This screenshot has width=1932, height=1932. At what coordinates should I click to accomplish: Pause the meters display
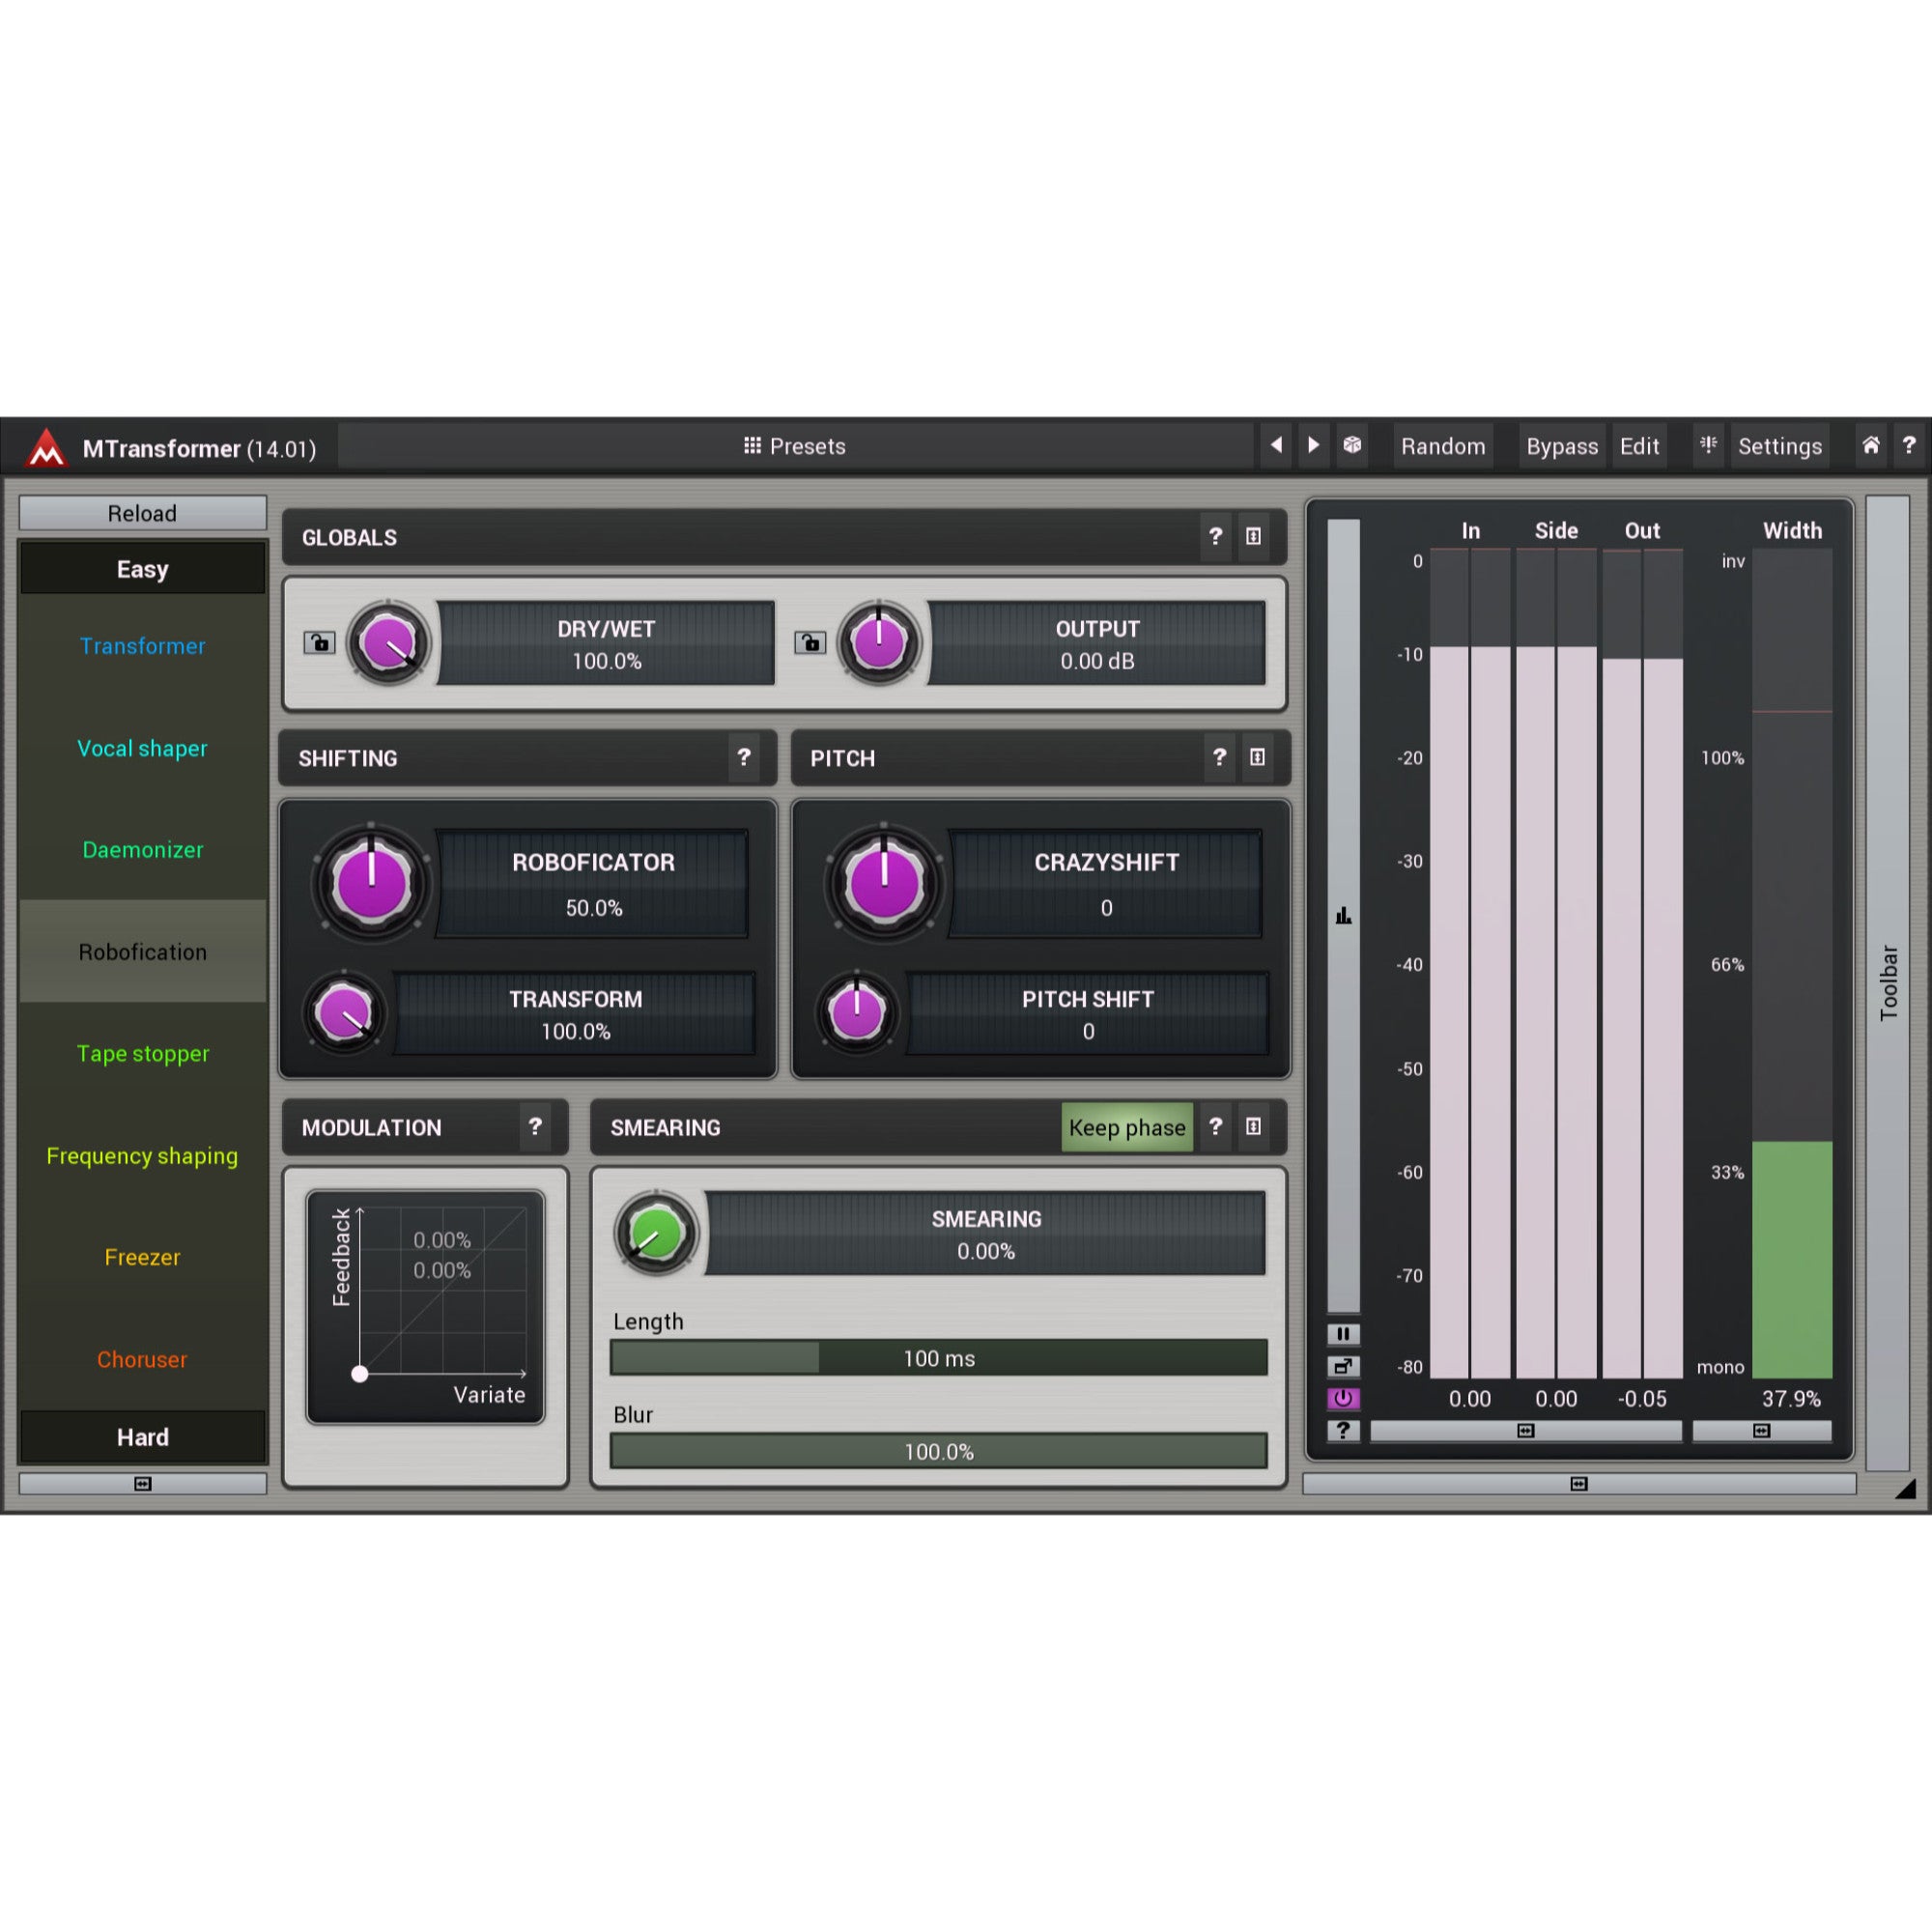coord(1343,1334)
